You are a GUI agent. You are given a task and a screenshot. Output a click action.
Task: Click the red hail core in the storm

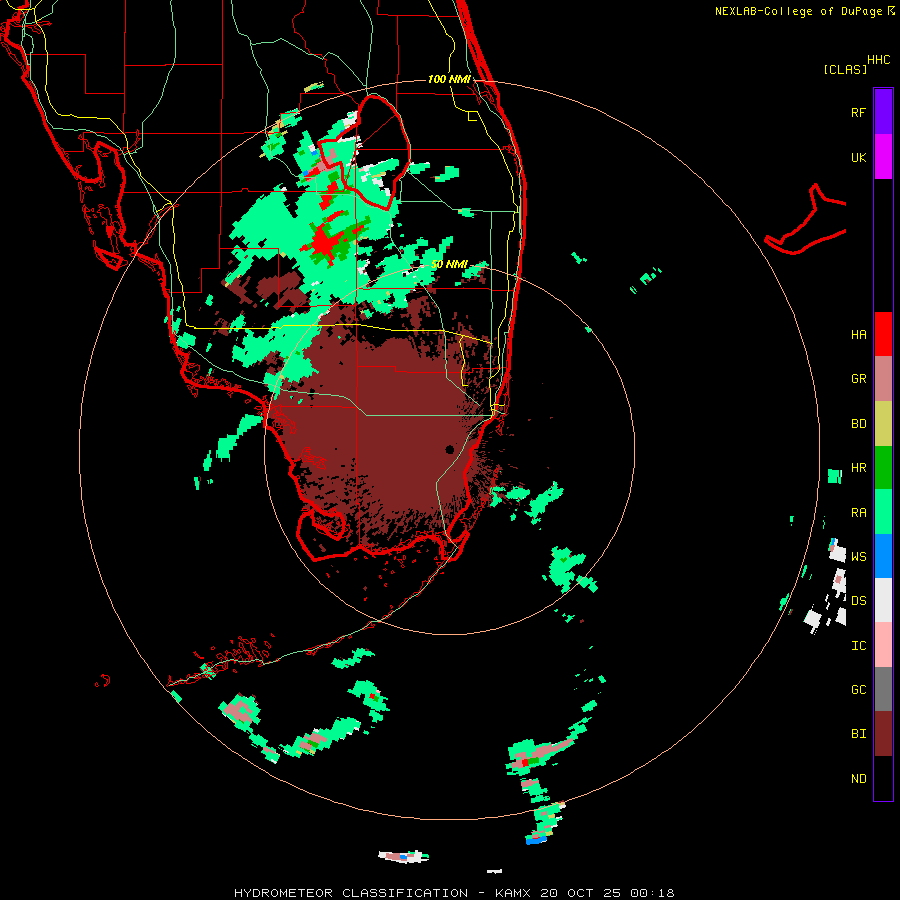(x=324, y=244)
